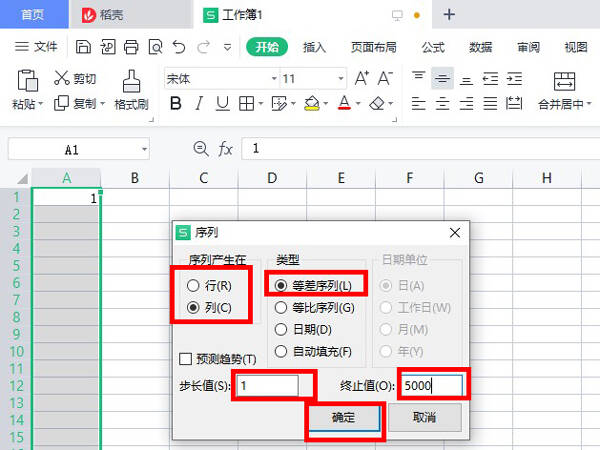600x450 pixels.
Task: Toggle Underline formatting
Action: (223, 103)
